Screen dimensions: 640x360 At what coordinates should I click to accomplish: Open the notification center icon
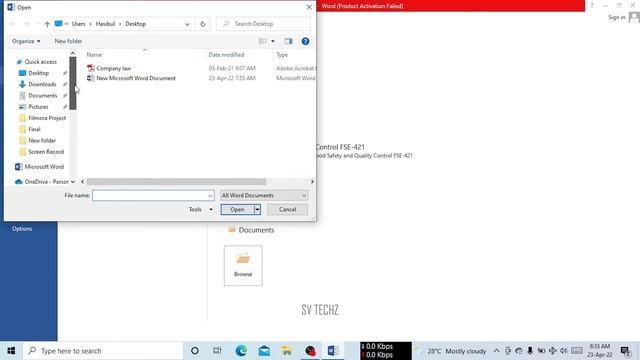click(625, 351)
